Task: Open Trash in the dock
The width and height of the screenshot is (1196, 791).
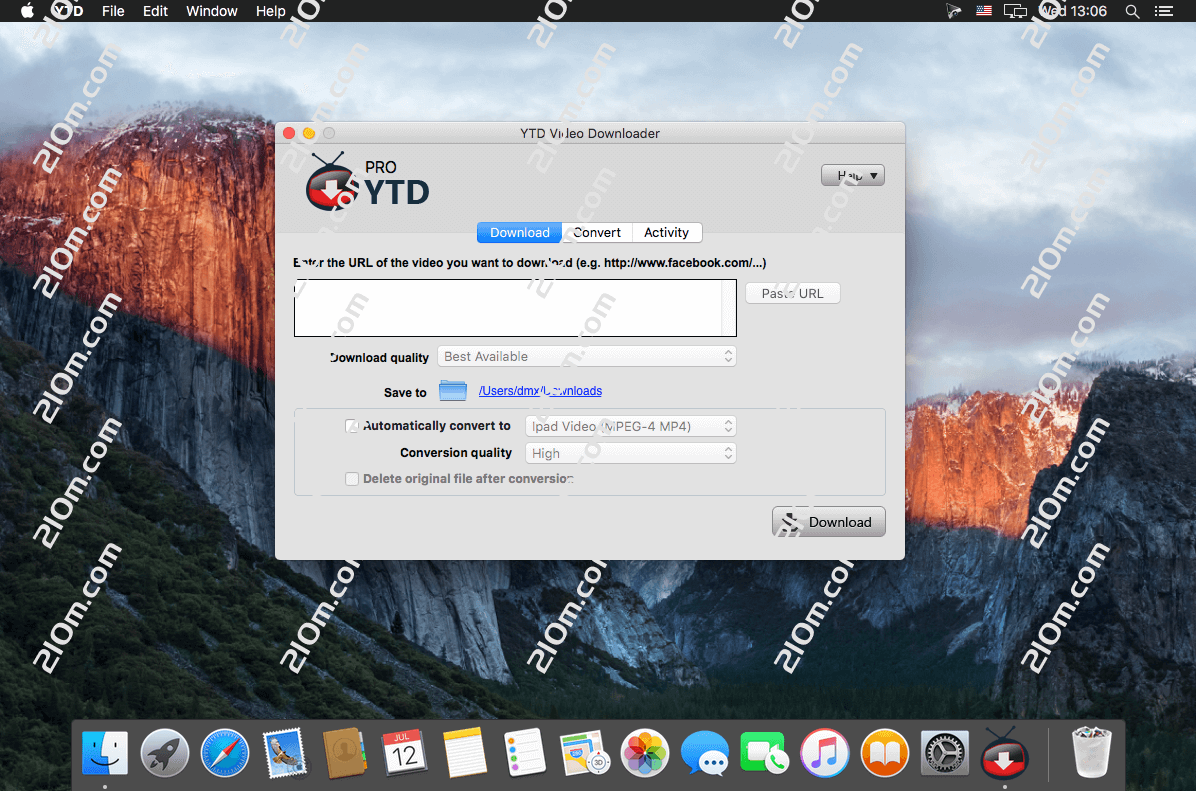Action: [x=1092, y=753]
